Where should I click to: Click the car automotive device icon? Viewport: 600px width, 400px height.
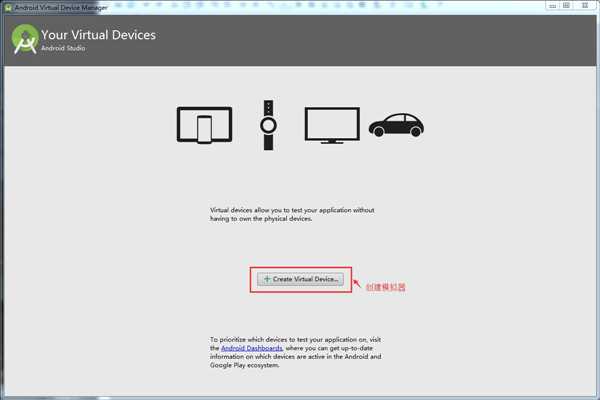pos(396,125)
